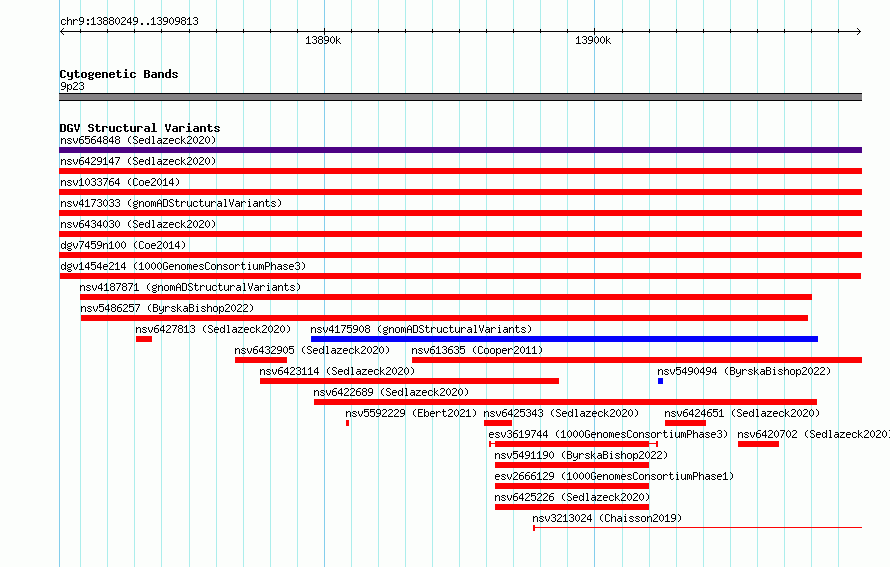This screenshot has height=567, width=890.
Task: Open nsv5491190 (ByrskaBishop2022) label
Action: [581, 455]
